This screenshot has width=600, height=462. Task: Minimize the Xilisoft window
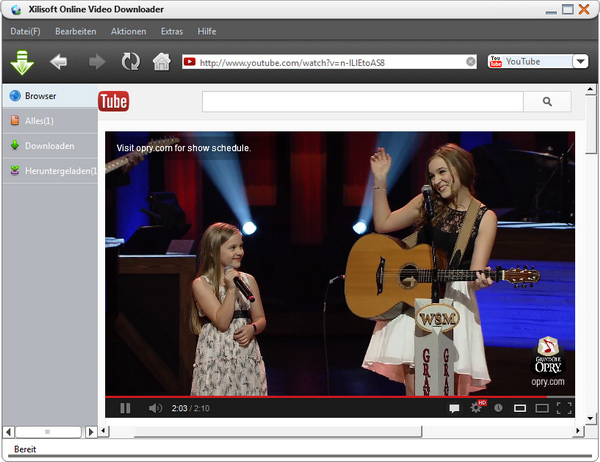coord(551,10)
